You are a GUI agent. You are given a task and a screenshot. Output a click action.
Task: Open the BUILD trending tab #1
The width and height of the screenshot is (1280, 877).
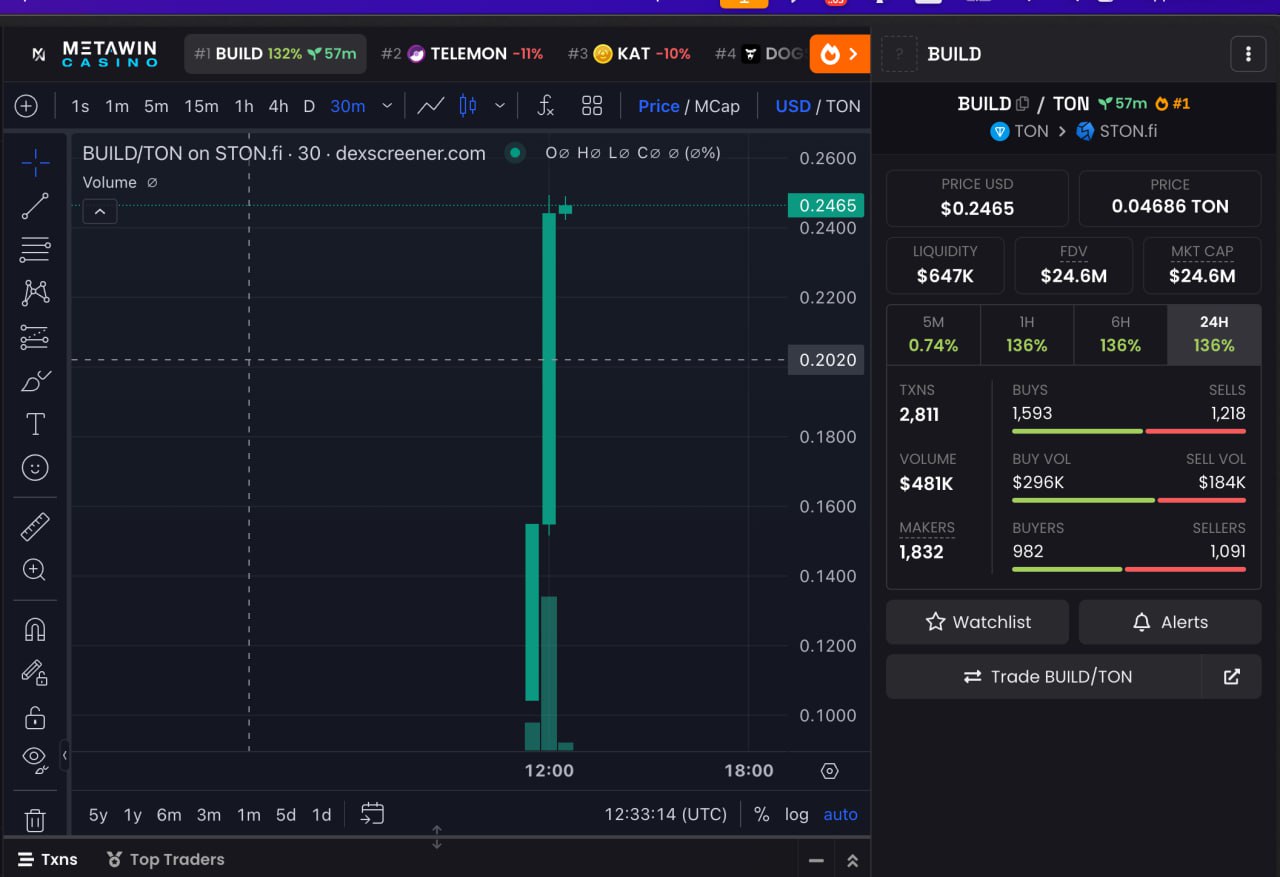[x=275, y=54]
